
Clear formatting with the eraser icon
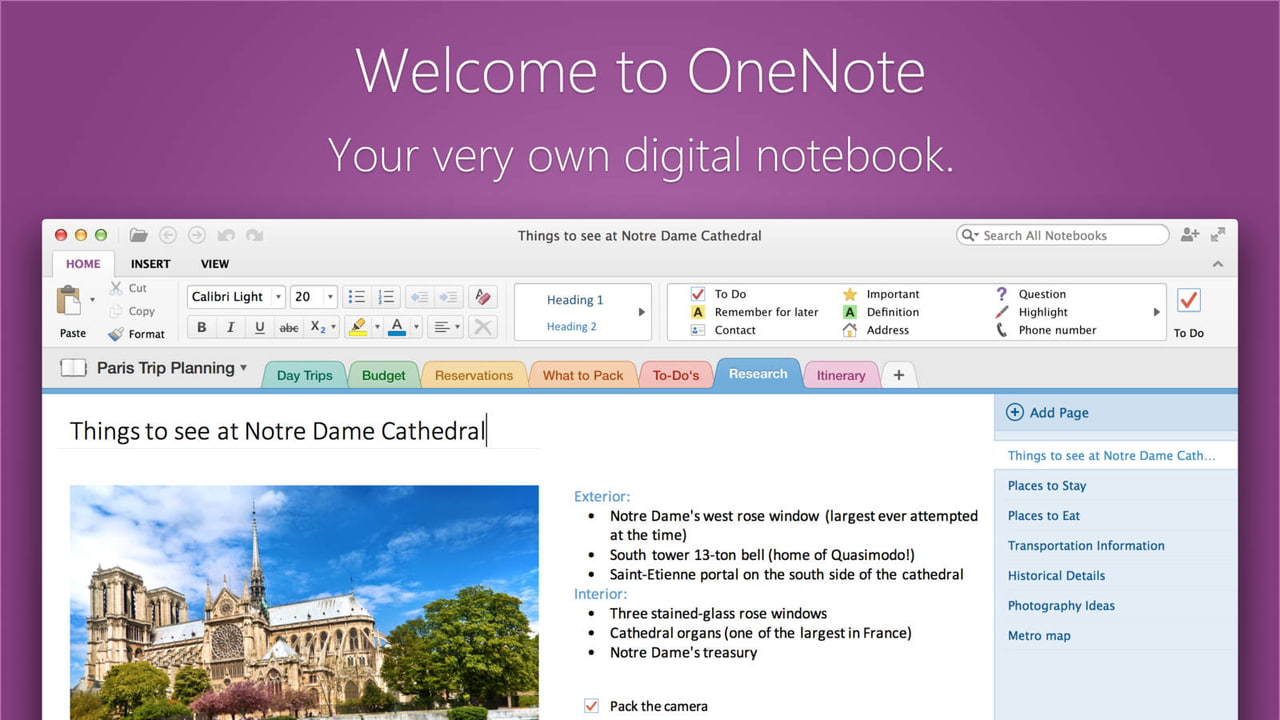pyautogui.click(x=482, y=297)
